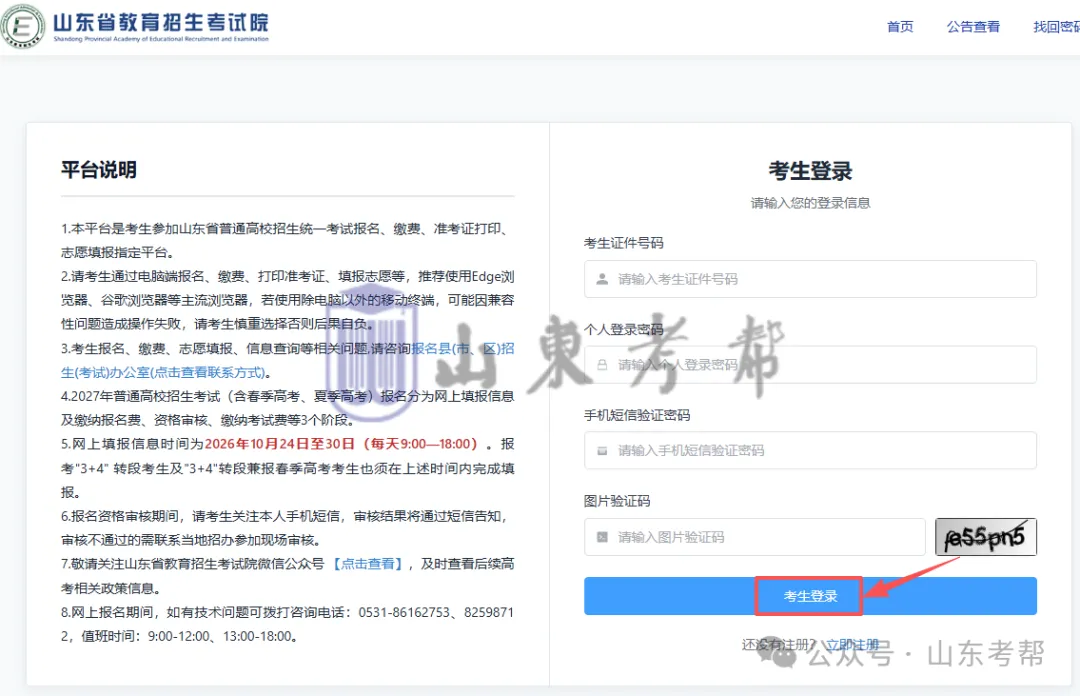Click the 考生证件号码 label
Viewport: 1080px width, 696px height.
pyautogui.click(x=623, y=243)
